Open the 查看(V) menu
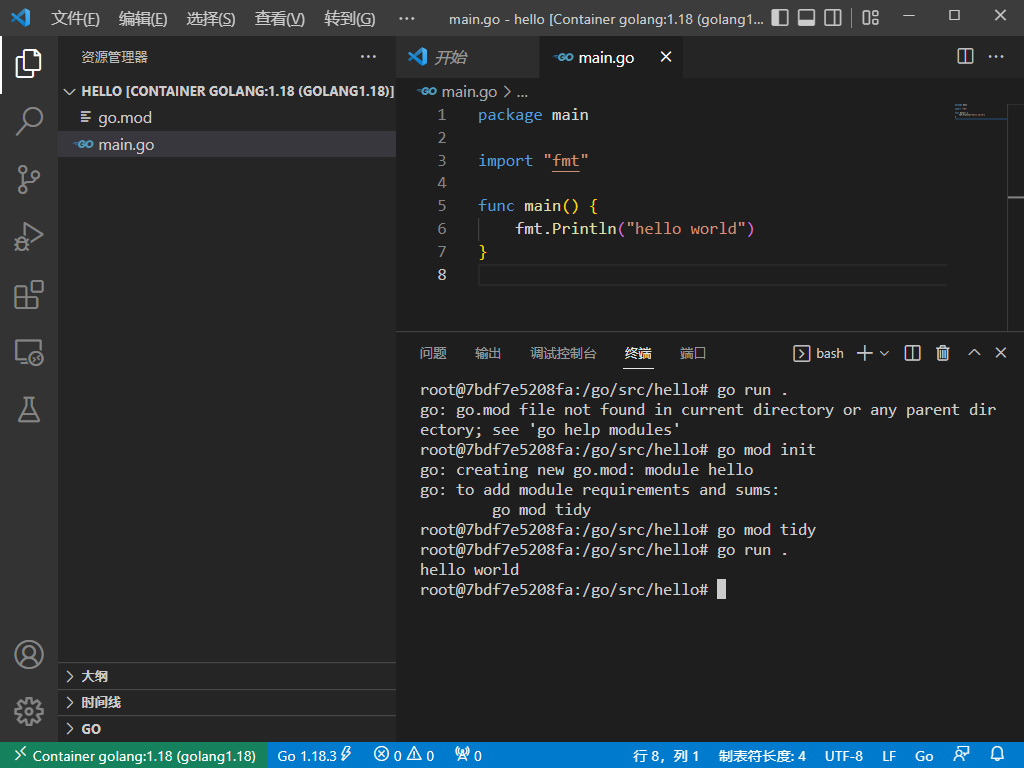 point(280,18)
